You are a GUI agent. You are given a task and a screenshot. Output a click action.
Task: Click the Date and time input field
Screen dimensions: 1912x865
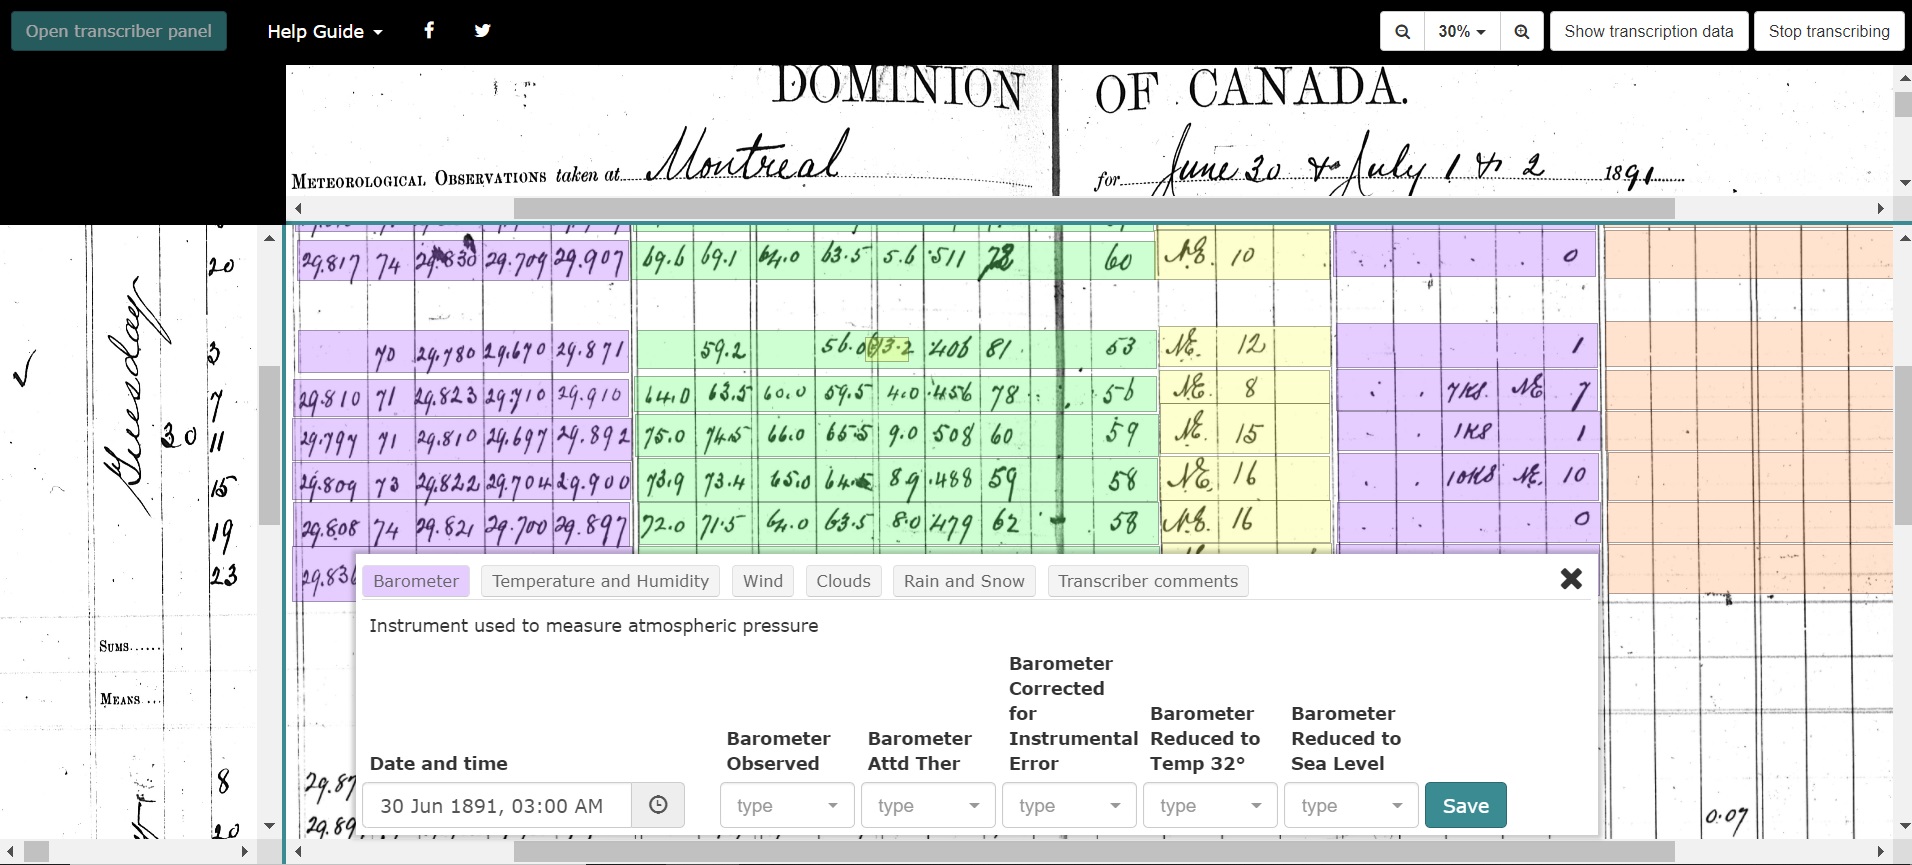[497, 805]
